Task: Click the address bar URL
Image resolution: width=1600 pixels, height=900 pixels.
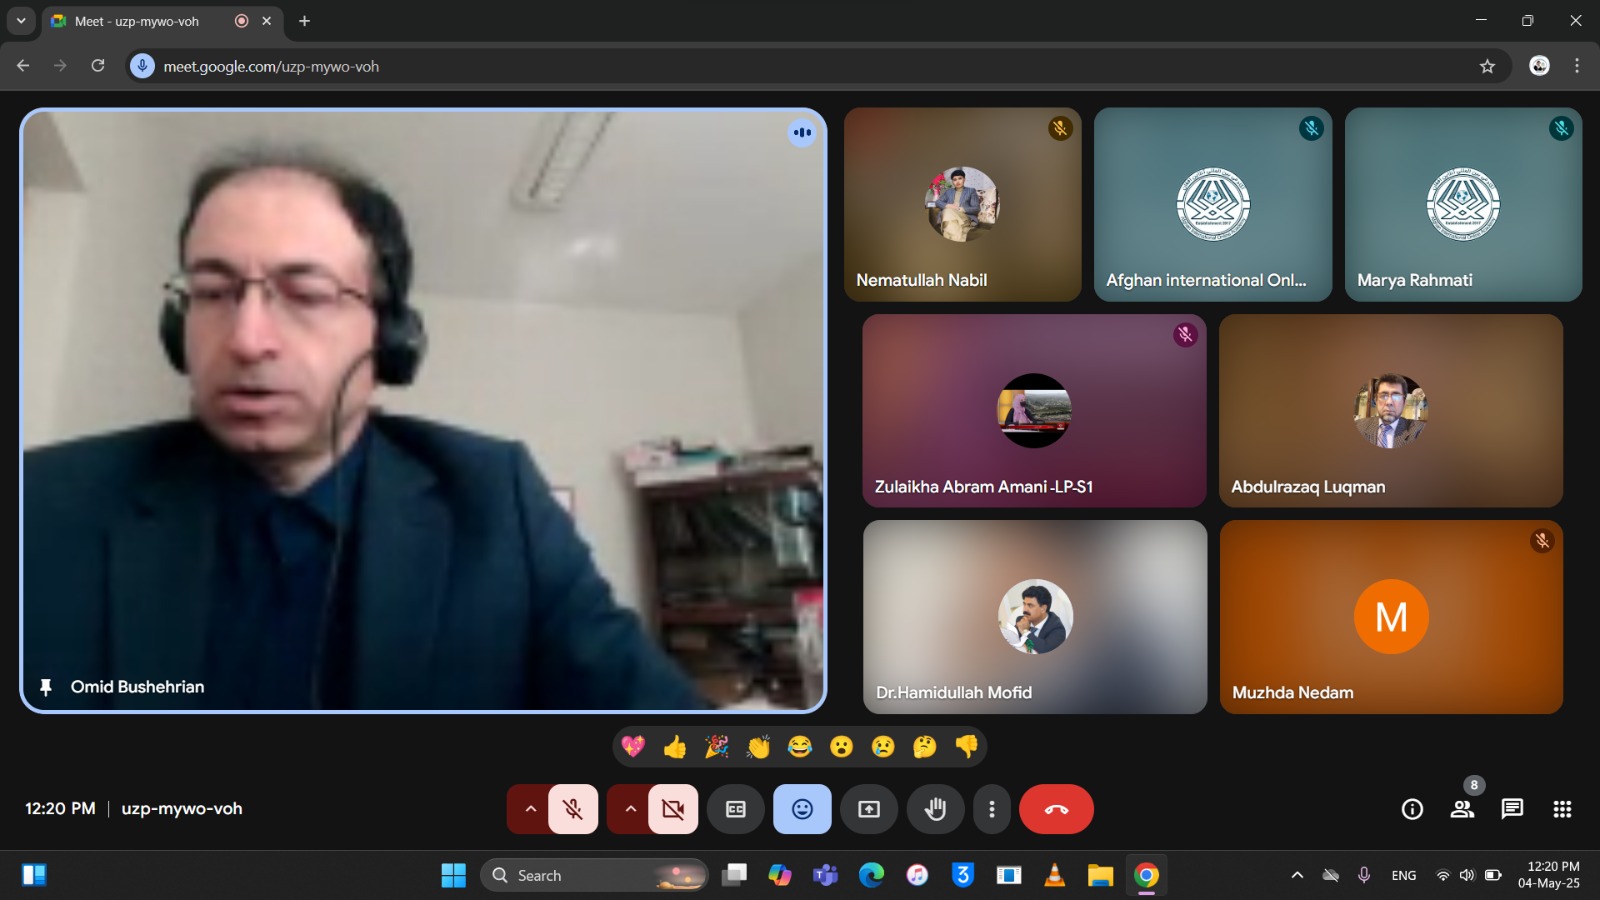Action: (271, 66)
